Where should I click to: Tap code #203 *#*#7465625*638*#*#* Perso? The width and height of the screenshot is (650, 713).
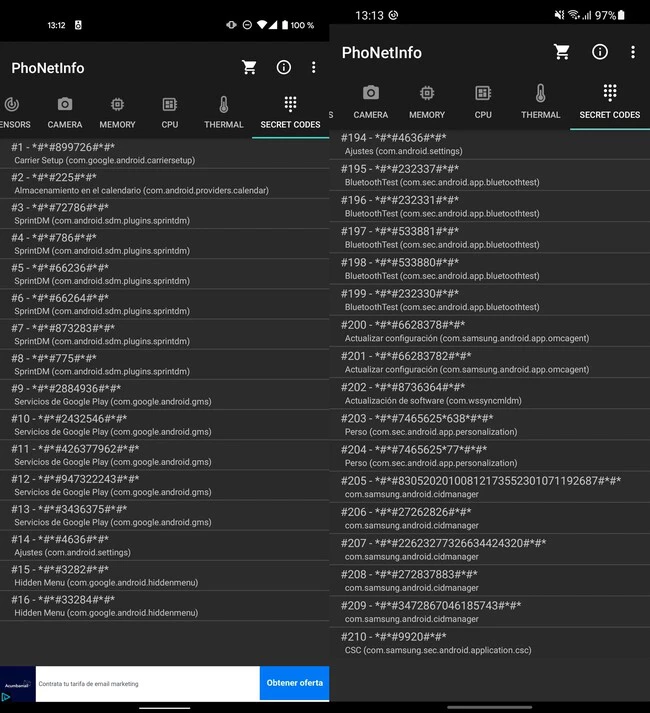(x=490, y=425)
